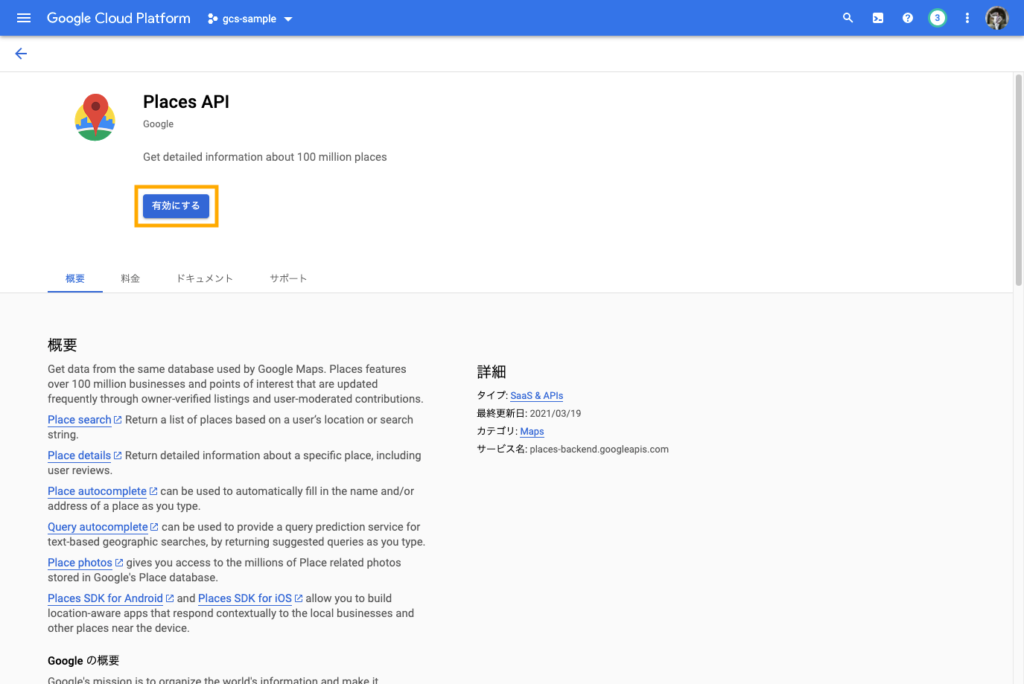Click the Google publisher name under title
The image size is (1024, 684).
tap(158, 124)
